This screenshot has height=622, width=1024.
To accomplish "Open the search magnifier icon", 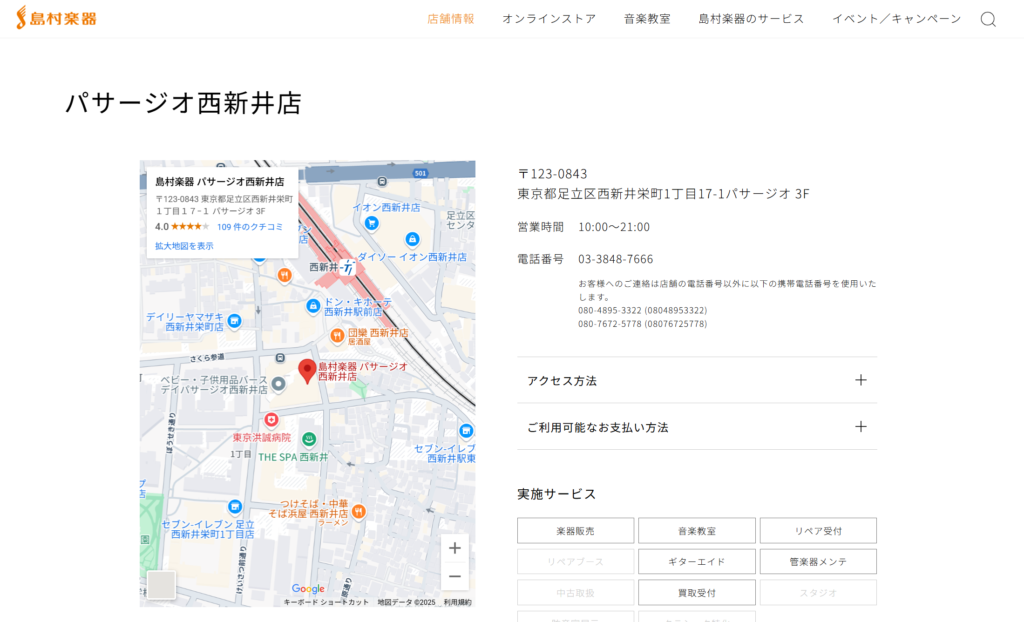I will tap(988, 19).
